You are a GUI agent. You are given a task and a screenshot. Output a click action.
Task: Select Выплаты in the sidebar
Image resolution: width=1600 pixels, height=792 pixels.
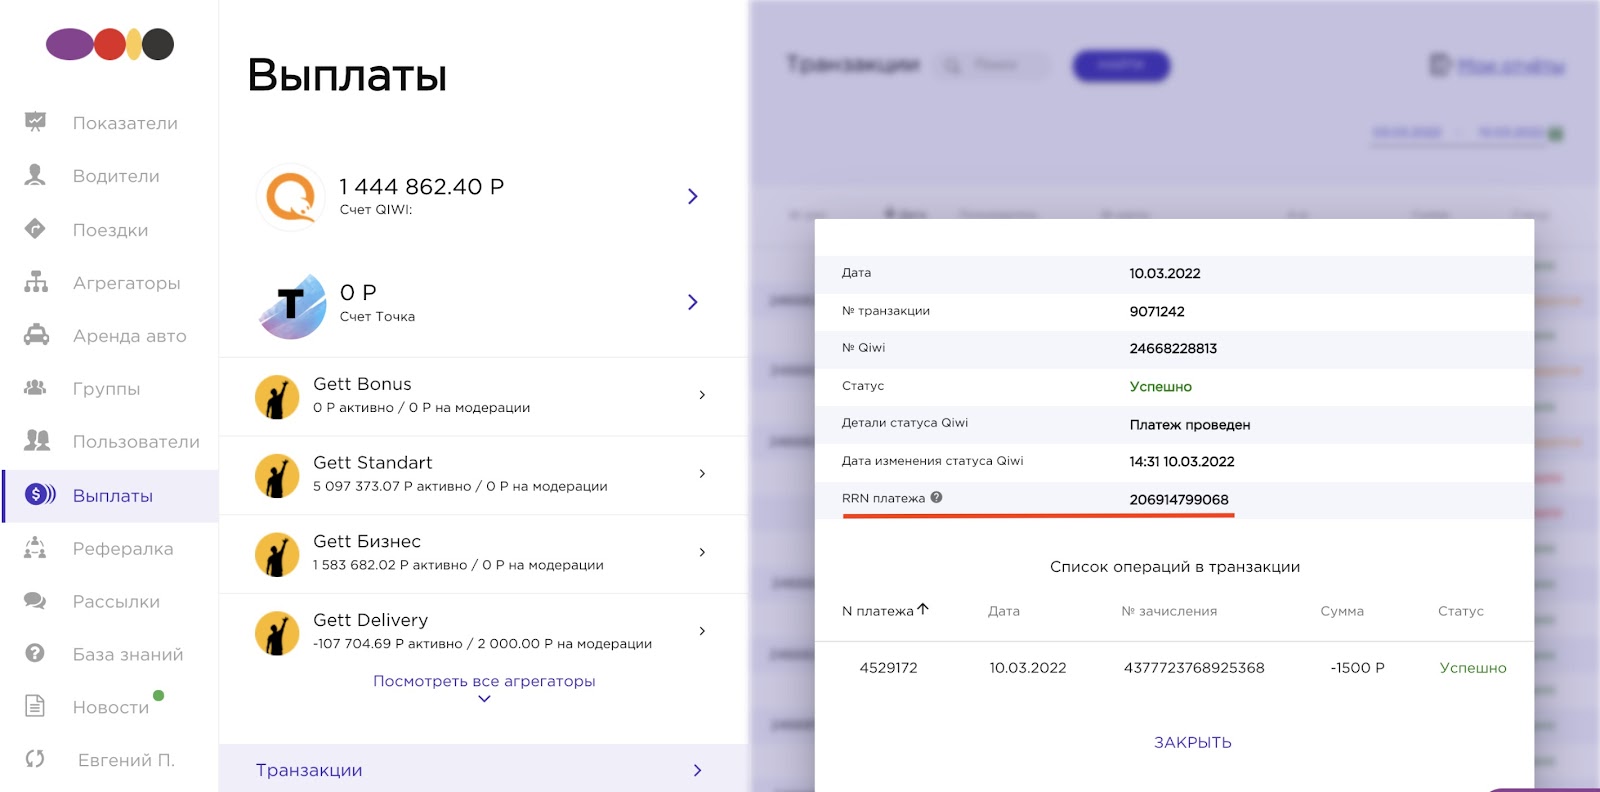[112, 496]
